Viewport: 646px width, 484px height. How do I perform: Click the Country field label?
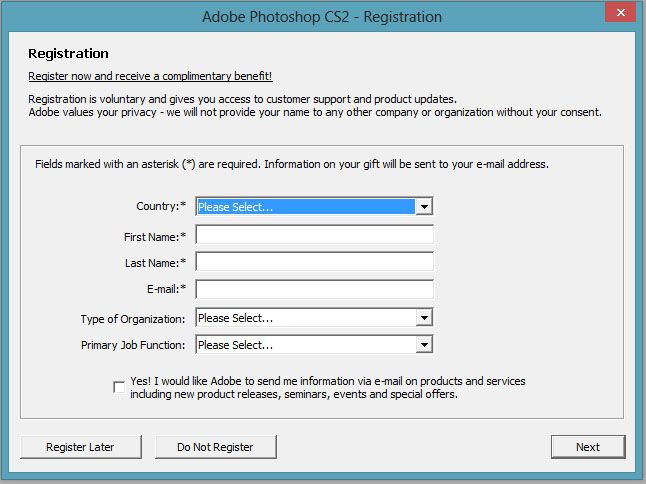[x=161, y=206]
